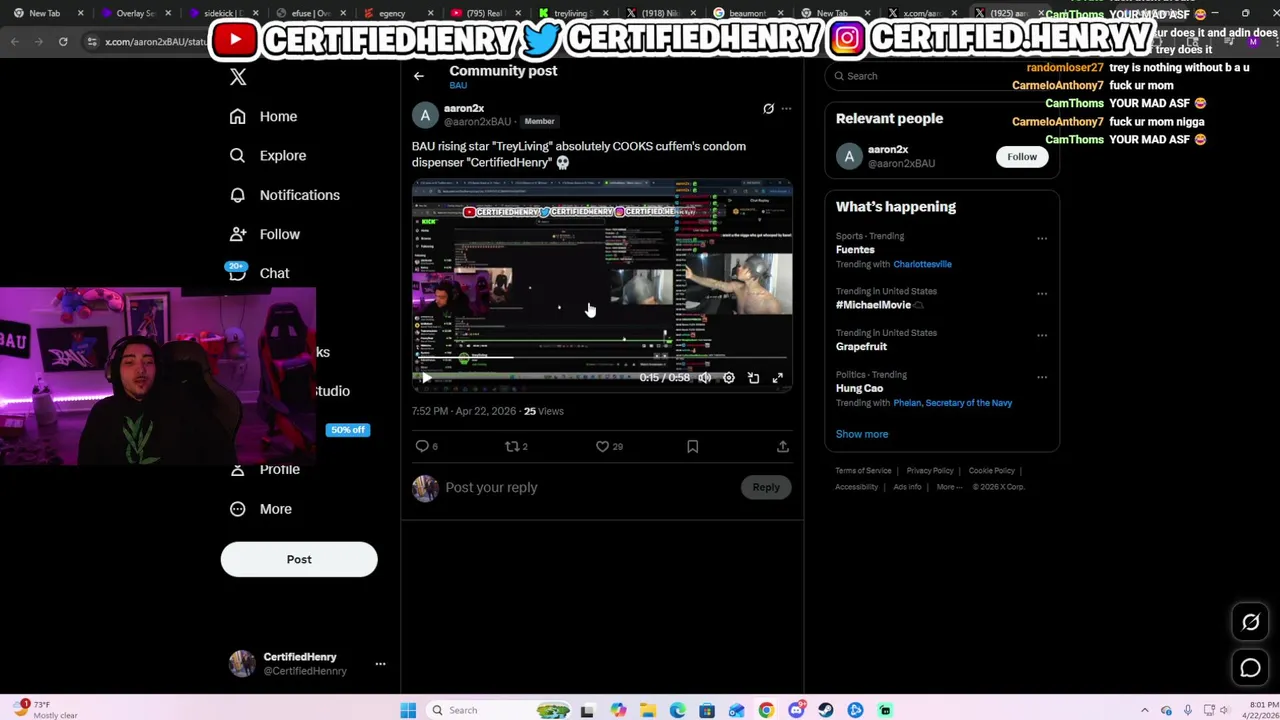
Task: Open aaron2x profile in Relevant people
Action: 887,150
